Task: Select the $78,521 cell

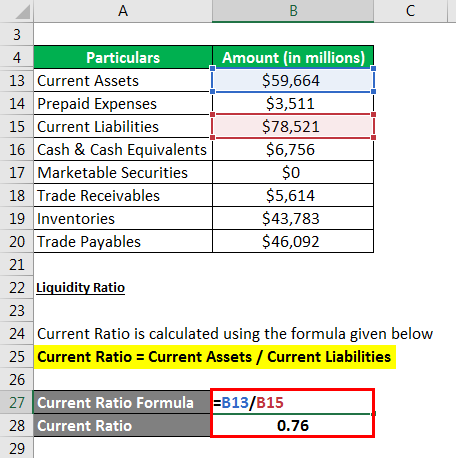Action: tap(293, 126)
